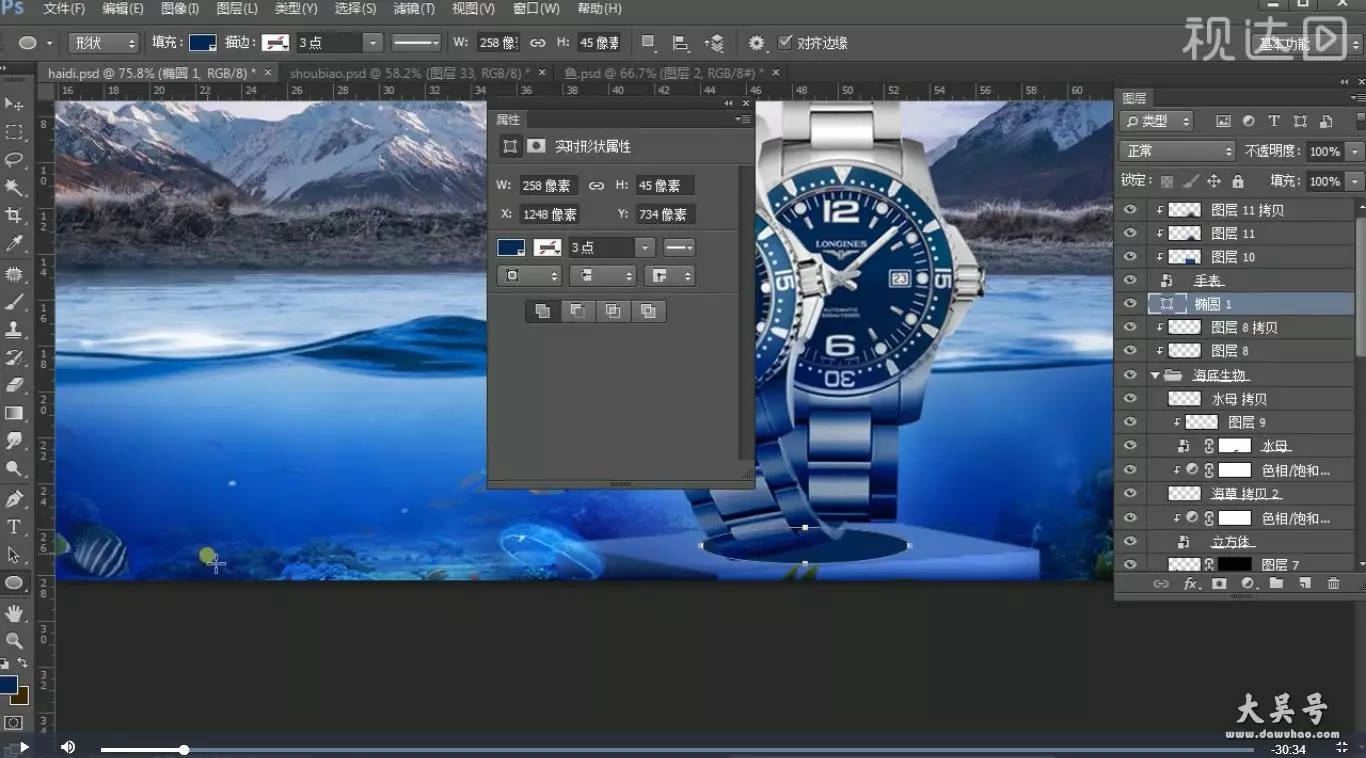Click the W width field in Properties panel
Image resolution: width=1366 pixels, height=758 pixels.
pos(548,186)
